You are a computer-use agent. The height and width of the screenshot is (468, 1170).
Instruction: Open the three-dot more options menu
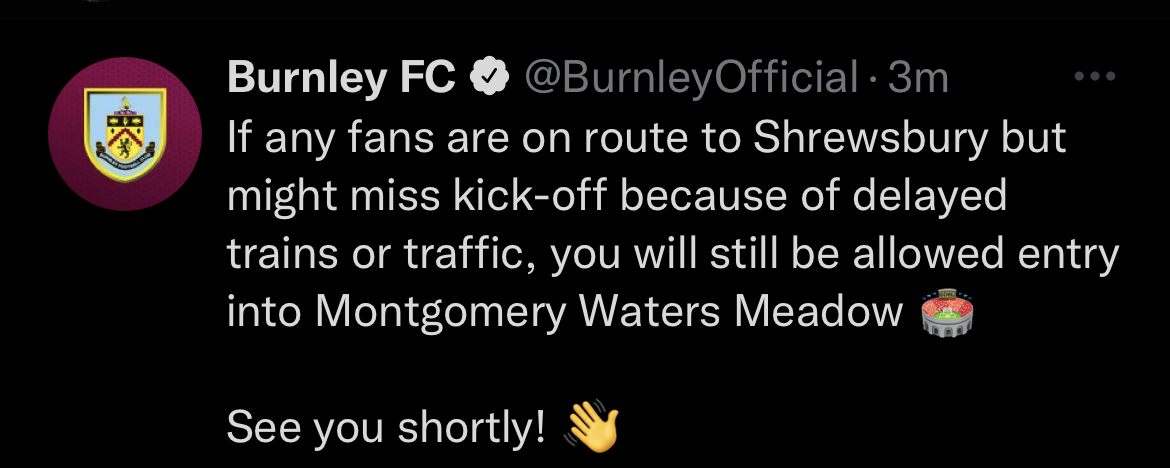1093,76
